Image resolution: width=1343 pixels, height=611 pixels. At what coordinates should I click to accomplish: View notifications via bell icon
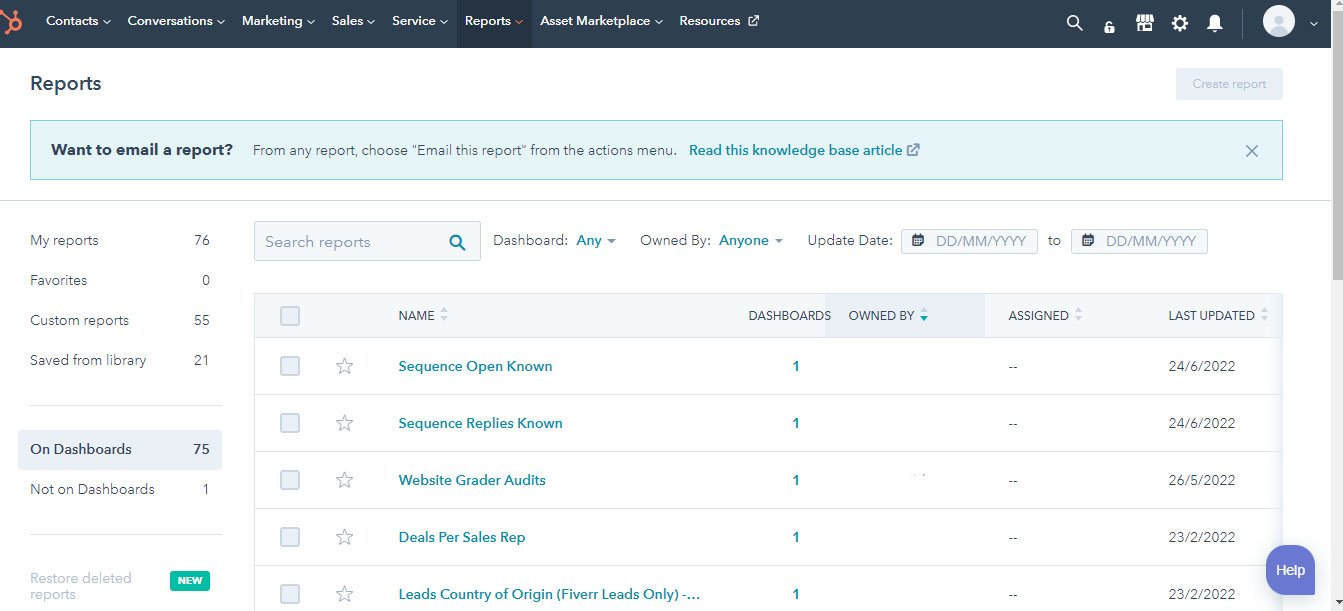1214,22
